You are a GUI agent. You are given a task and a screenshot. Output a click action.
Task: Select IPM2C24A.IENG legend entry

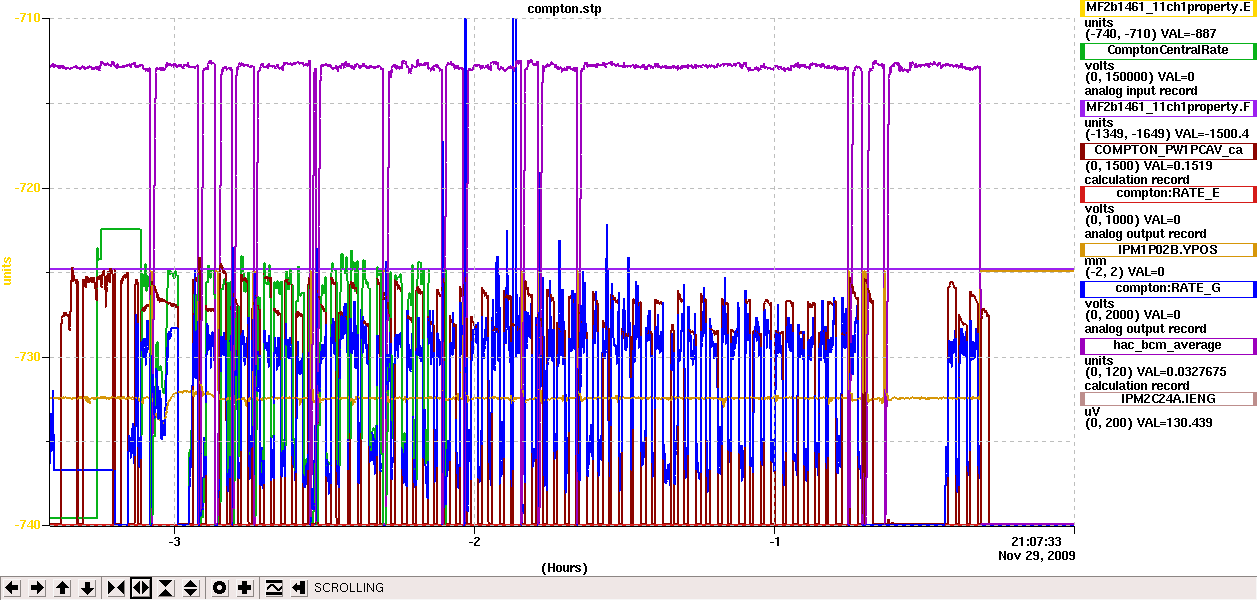coord(1169,398)
